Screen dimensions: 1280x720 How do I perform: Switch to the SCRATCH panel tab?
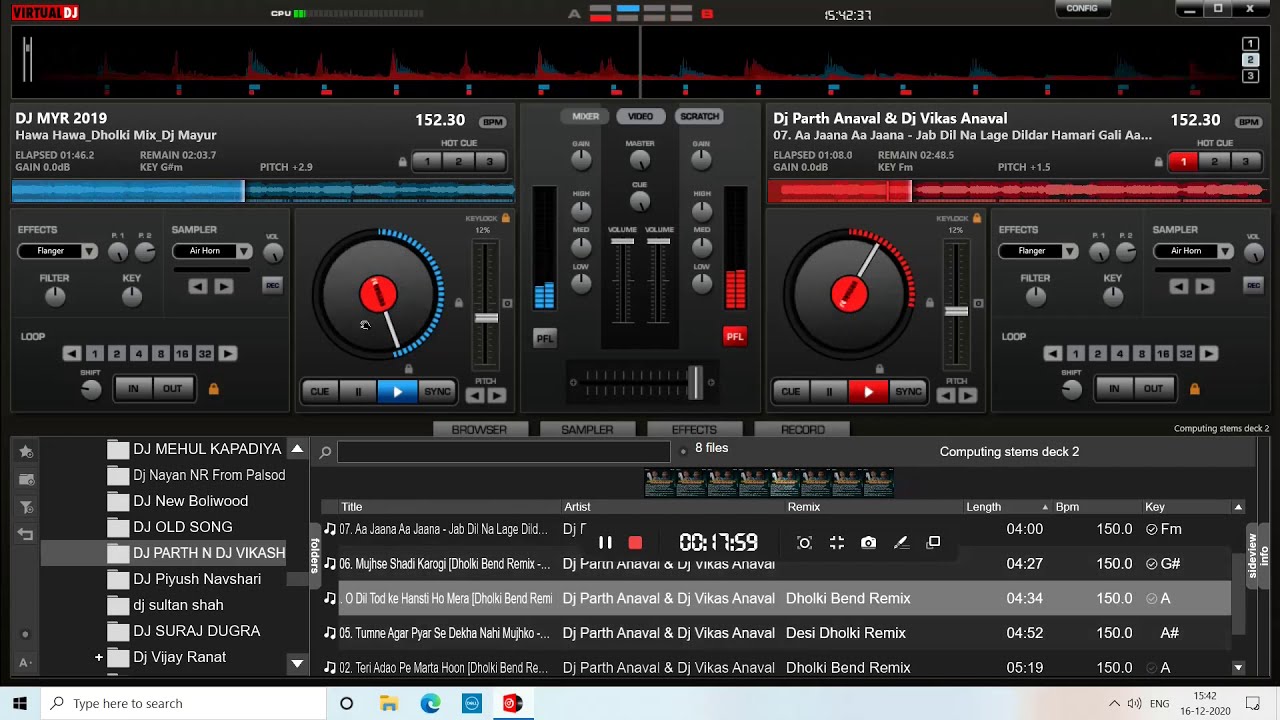click(699, 116)
